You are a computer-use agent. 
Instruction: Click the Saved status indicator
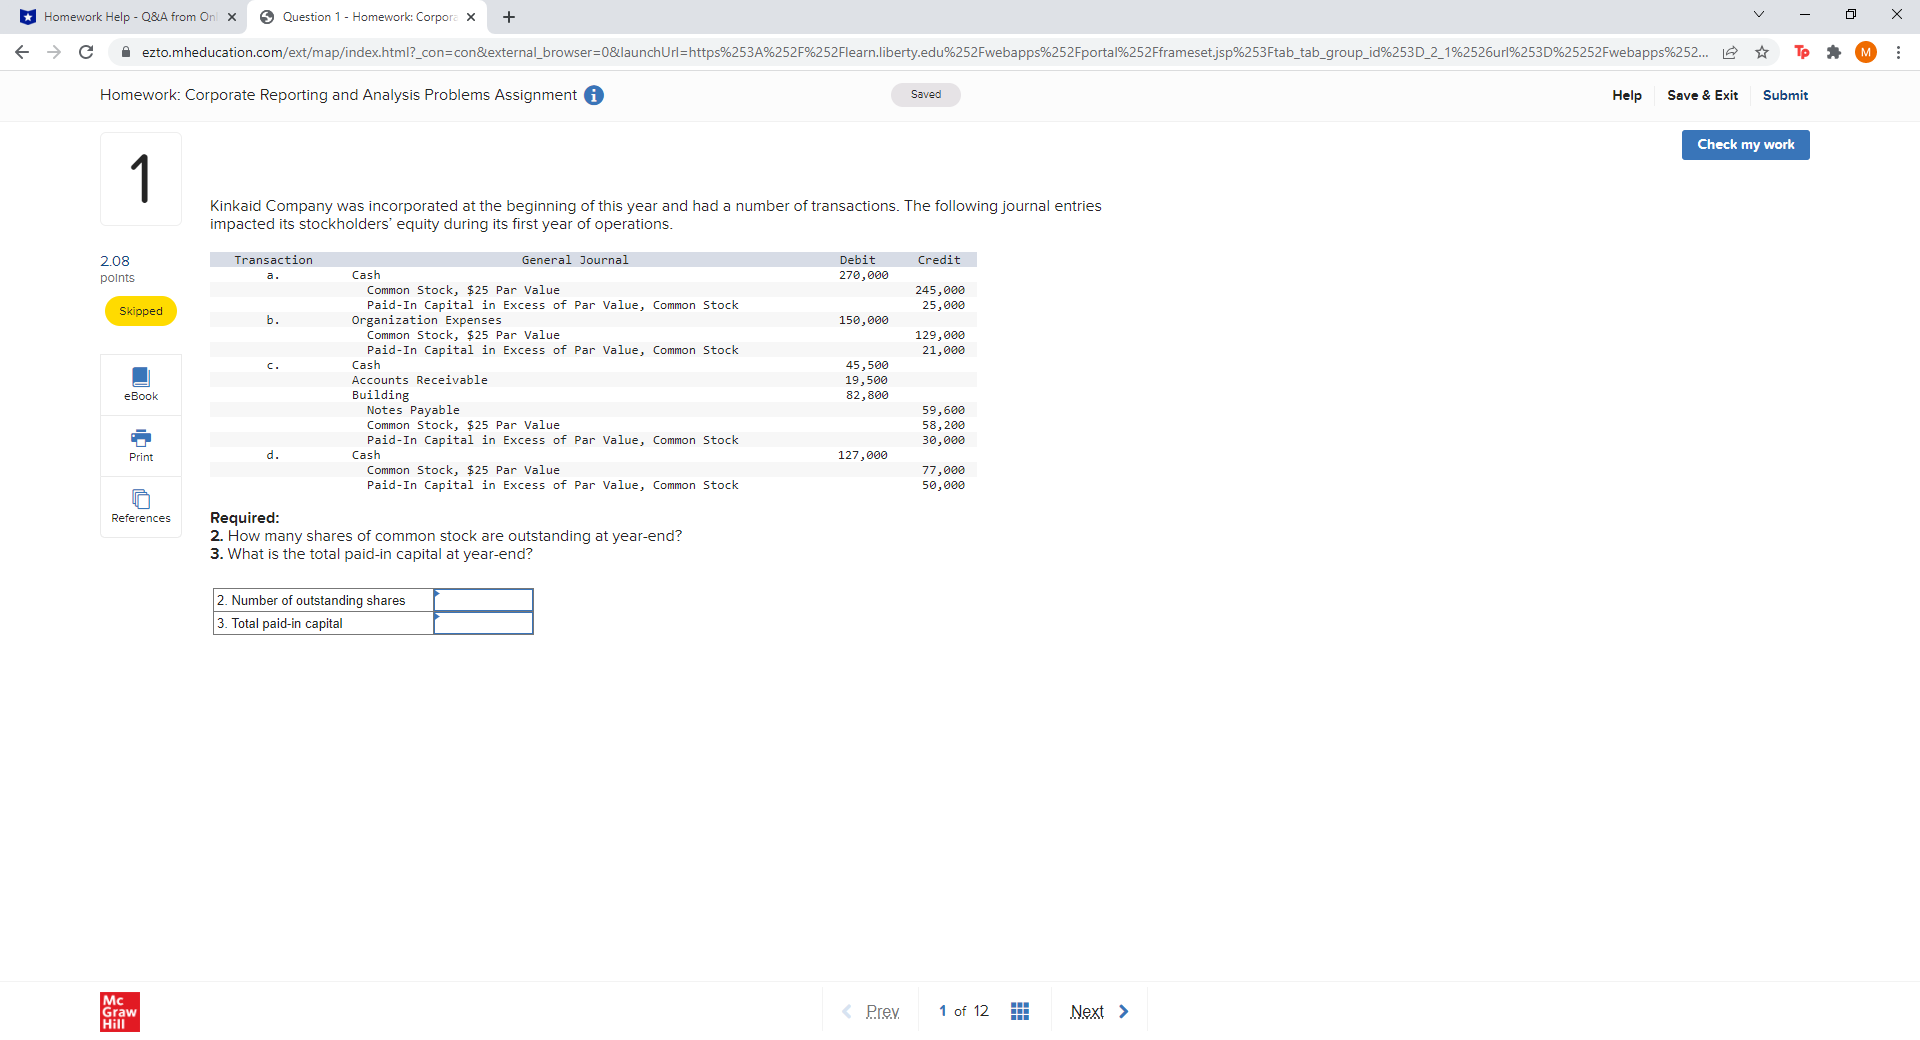coord(926,95)
